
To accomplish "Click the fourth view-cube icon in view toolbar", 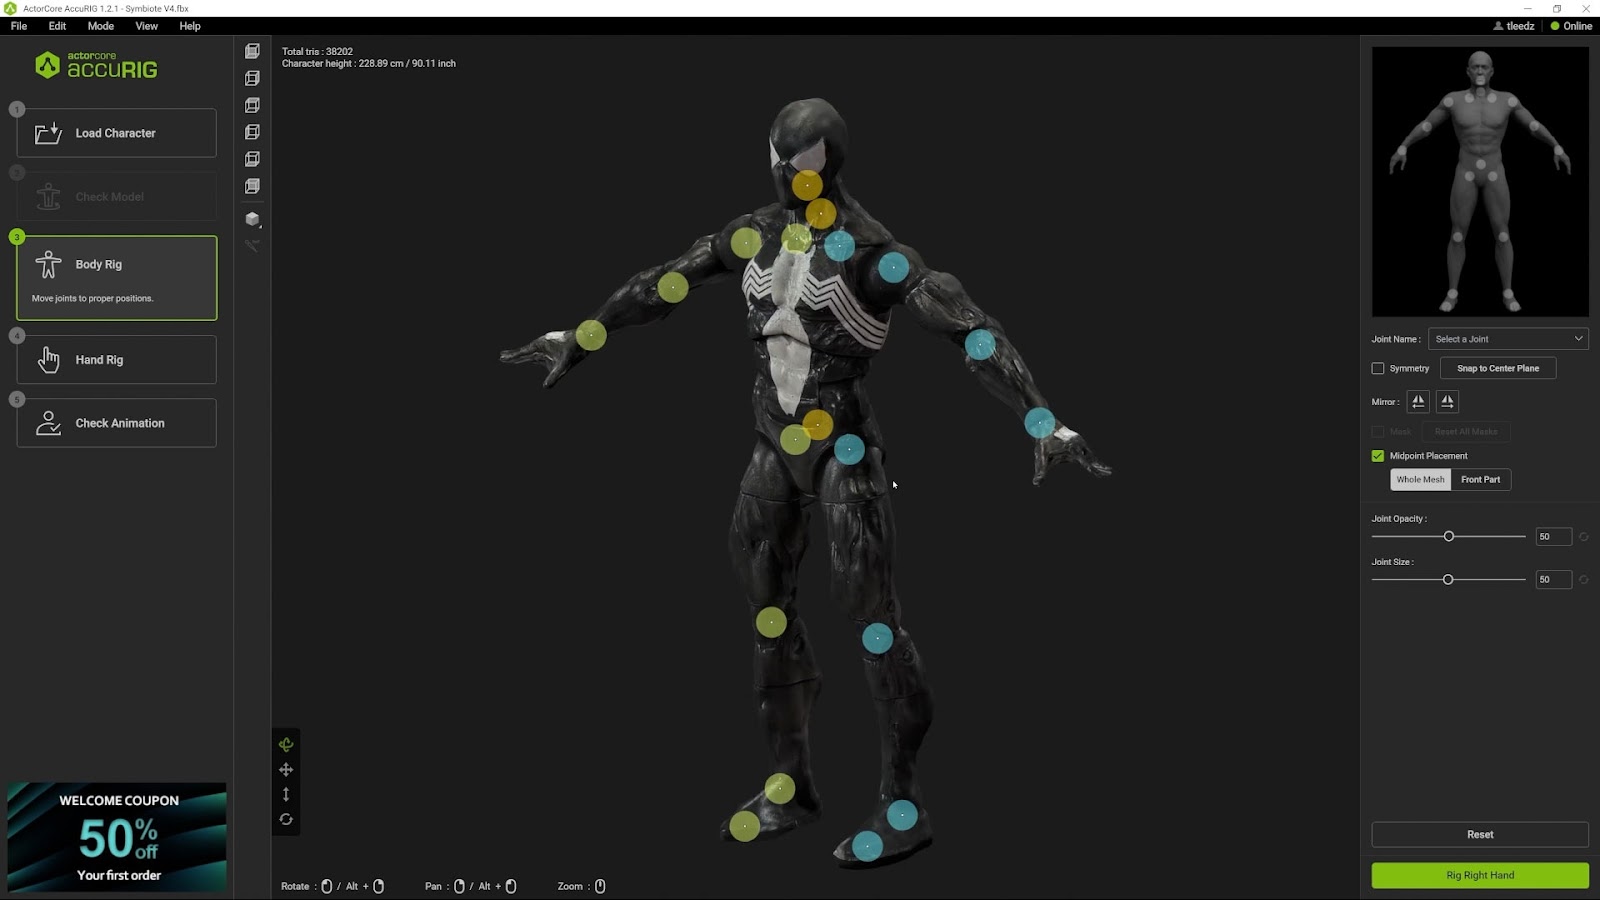I will (x=252, y=132).
